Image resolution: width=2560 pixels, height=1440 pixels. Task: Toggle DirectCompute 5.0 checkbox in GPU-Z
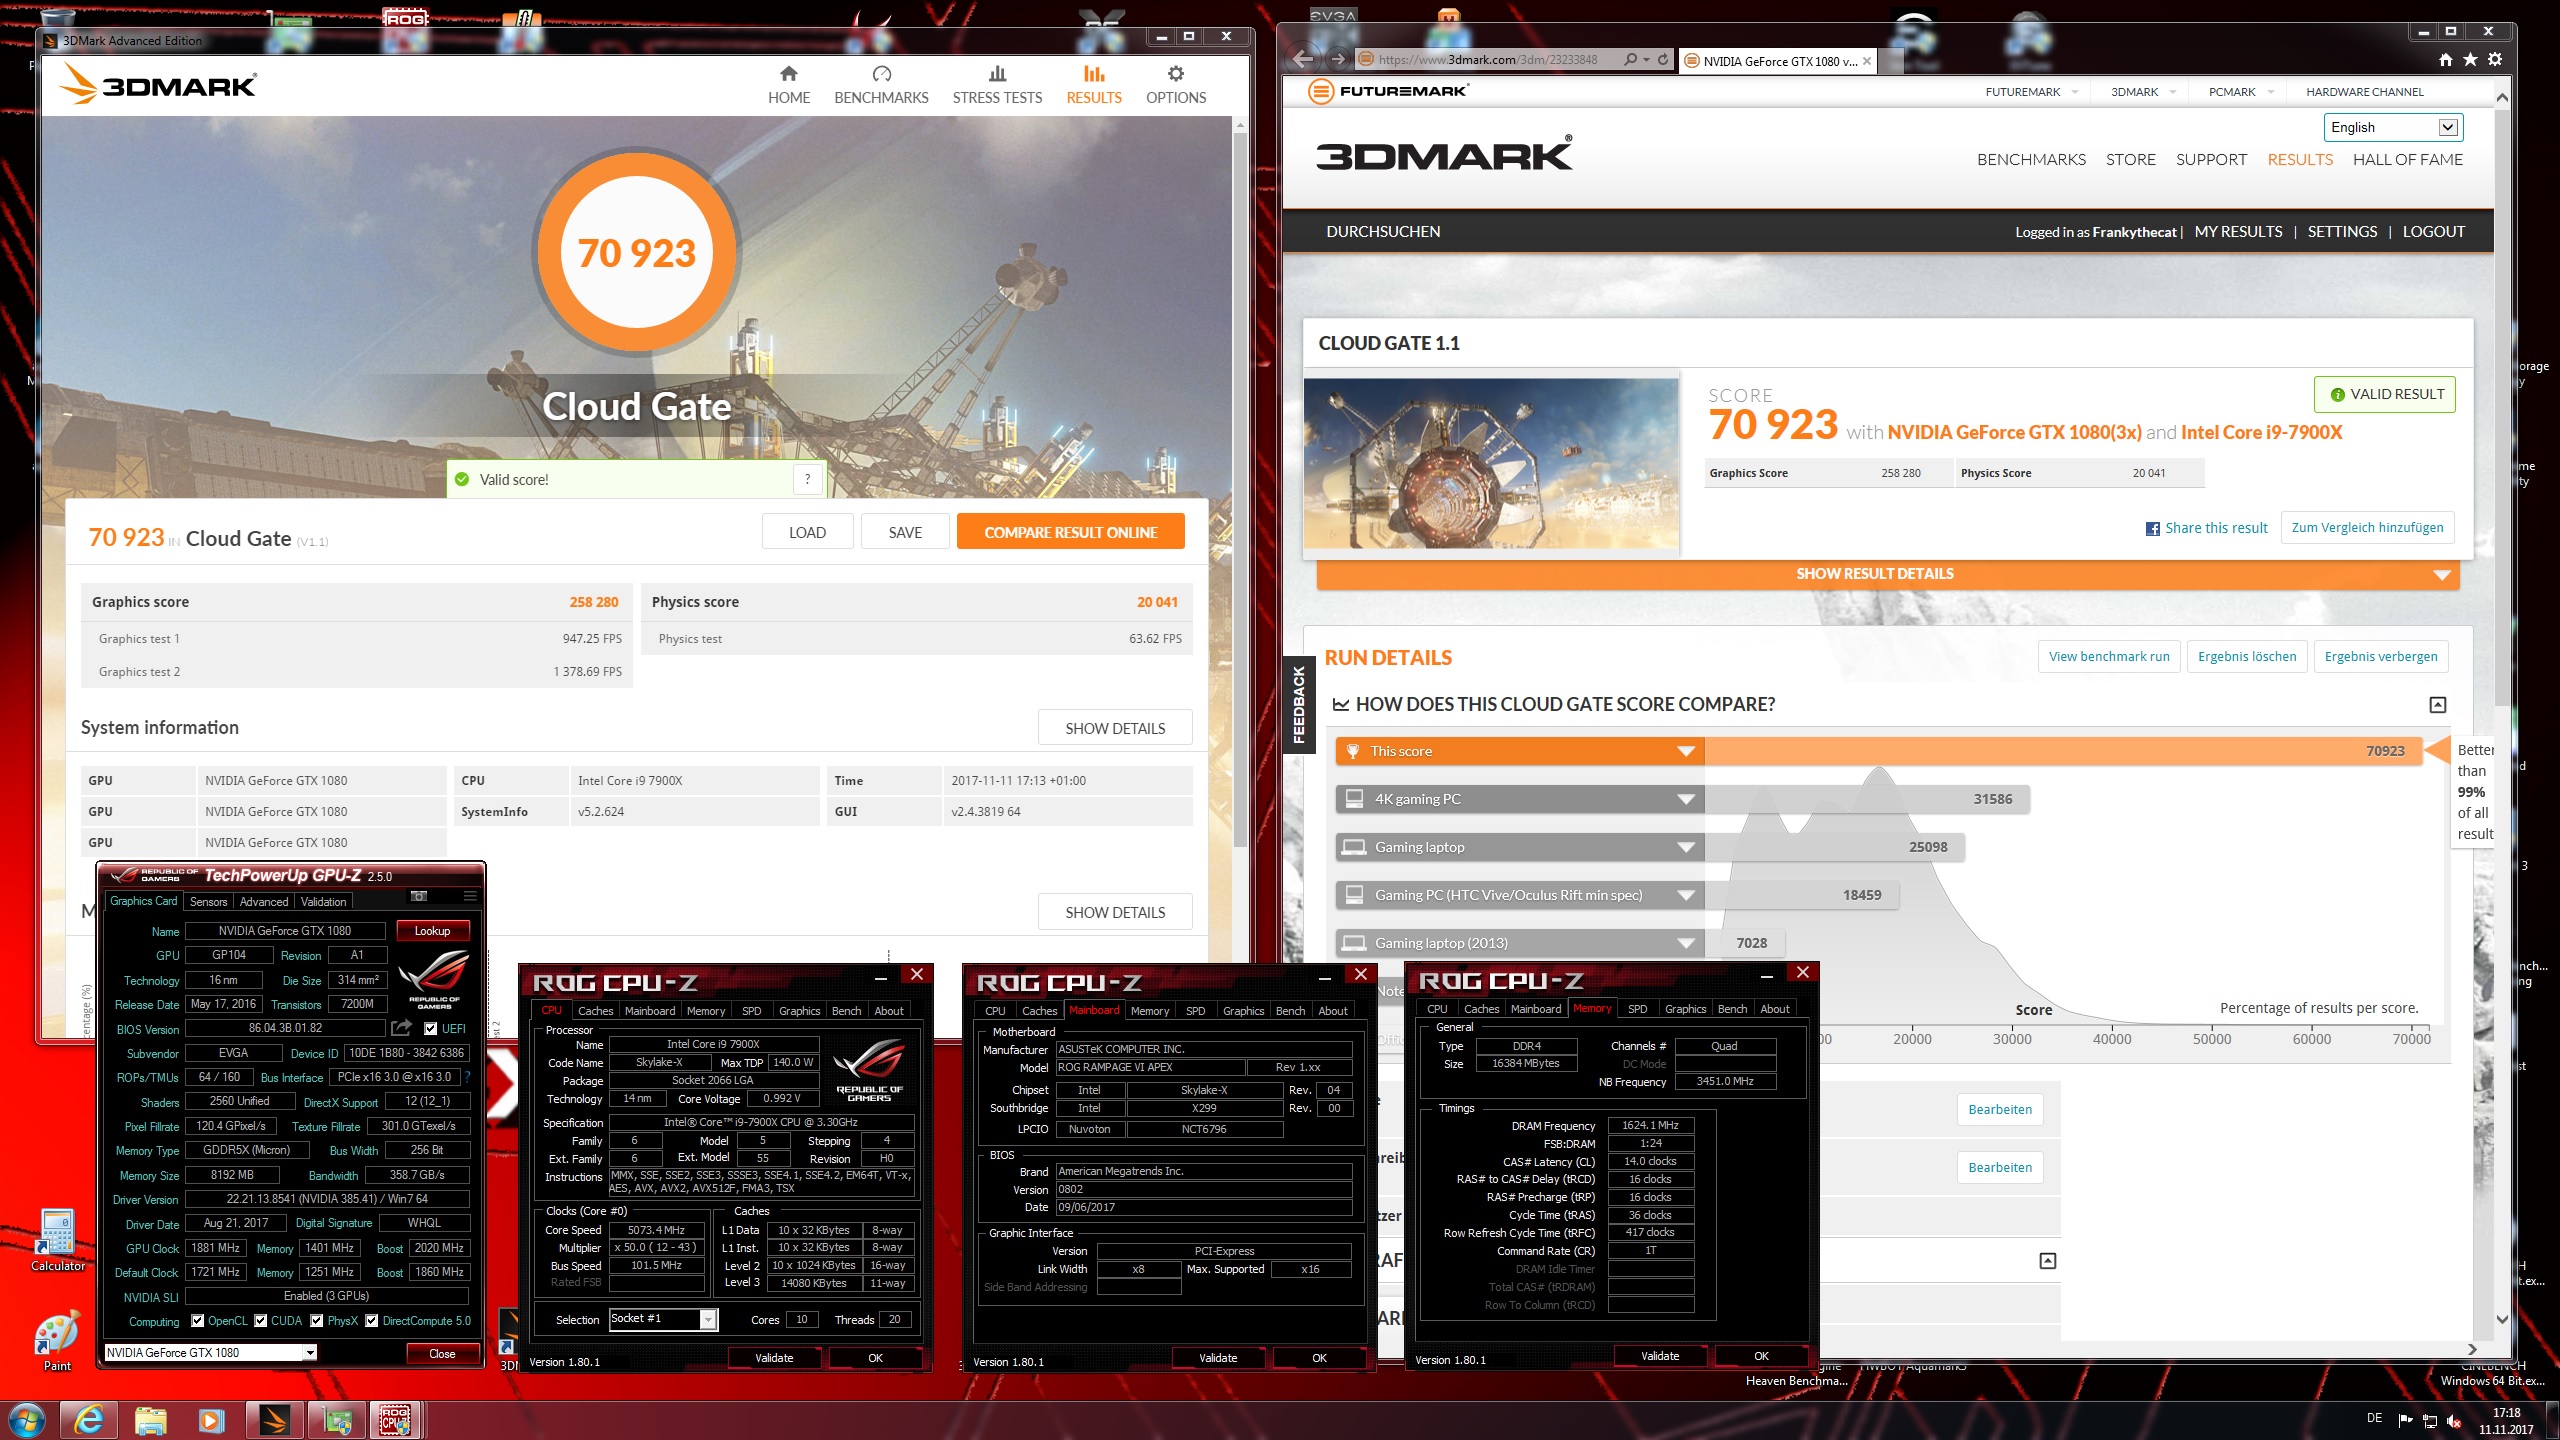372,1321
